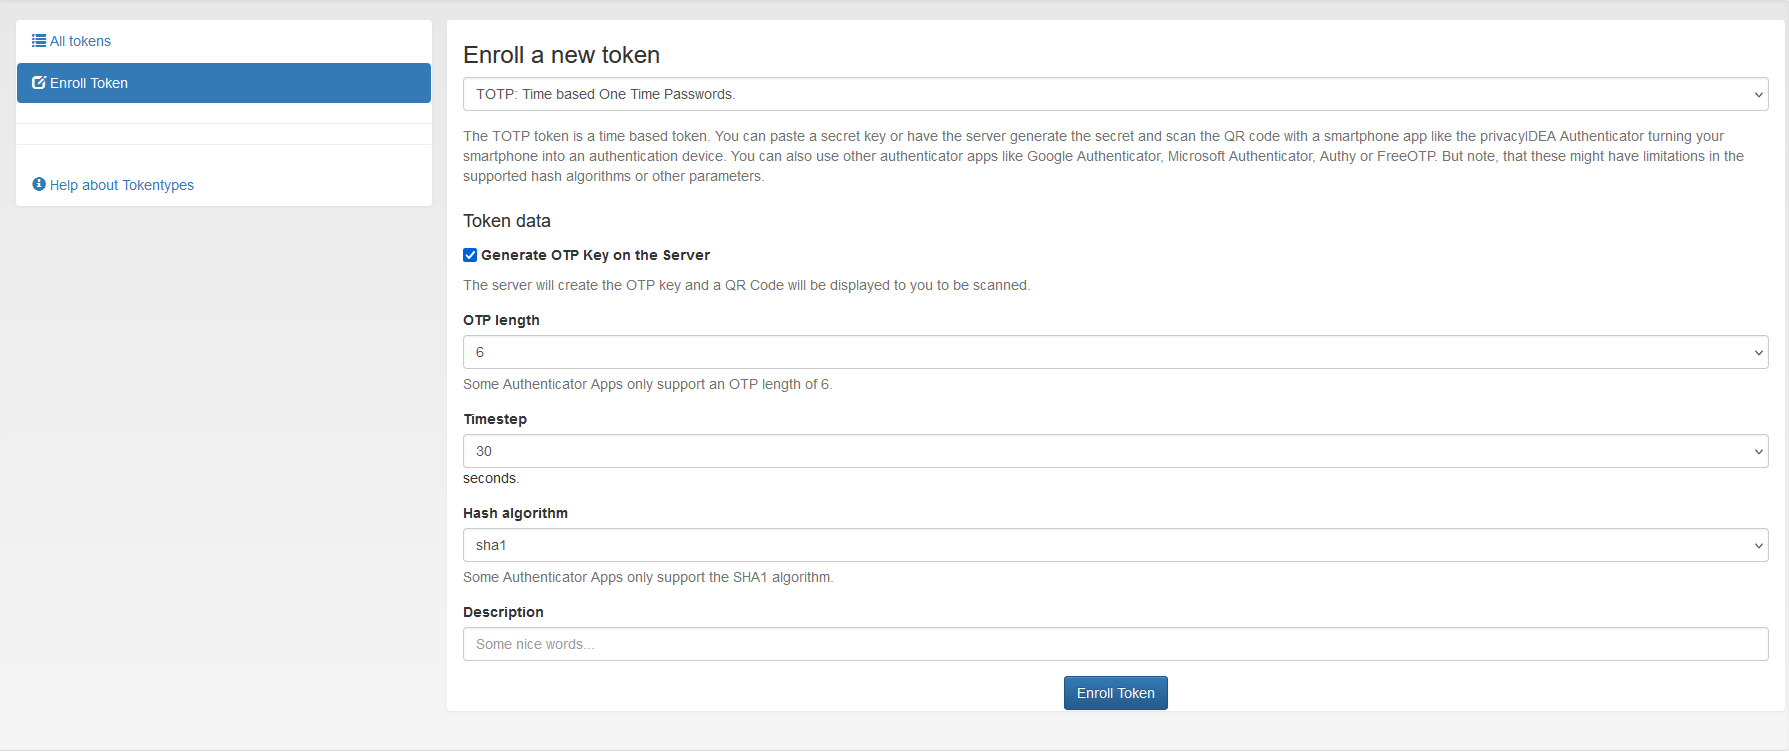Image resolution: width=1789 pixels, height=752 pixels.
Task: Go to All tokens in the sidebar
Action: pyautogui.click(x=80, y=41)
